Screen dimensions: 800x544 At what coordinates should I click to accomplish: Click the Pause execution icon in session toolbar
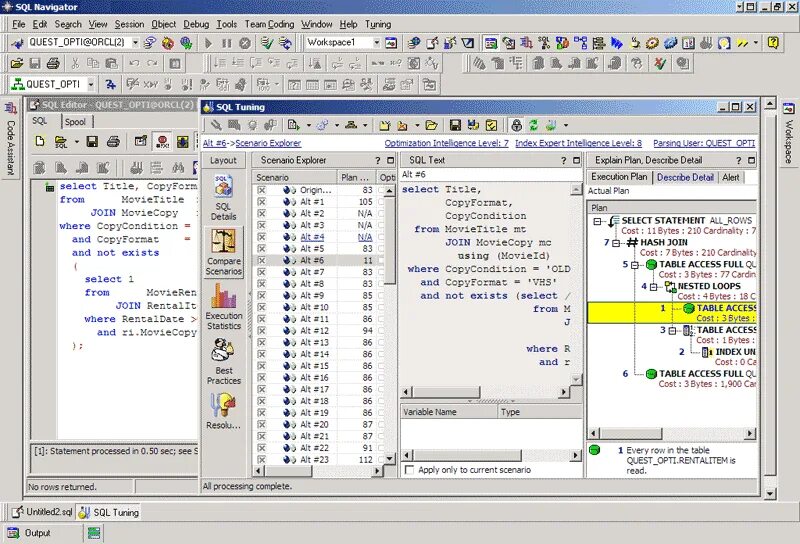tap(227, 43)
